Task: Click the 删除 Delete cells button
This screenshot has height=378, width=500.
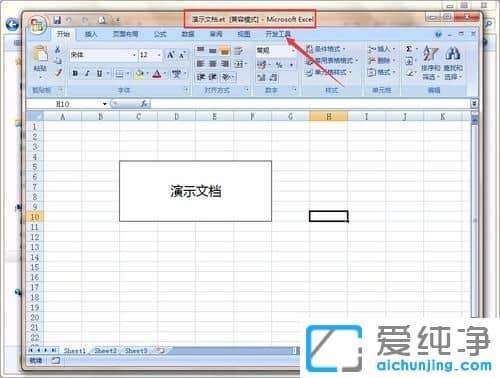Action: click(381, 61)
